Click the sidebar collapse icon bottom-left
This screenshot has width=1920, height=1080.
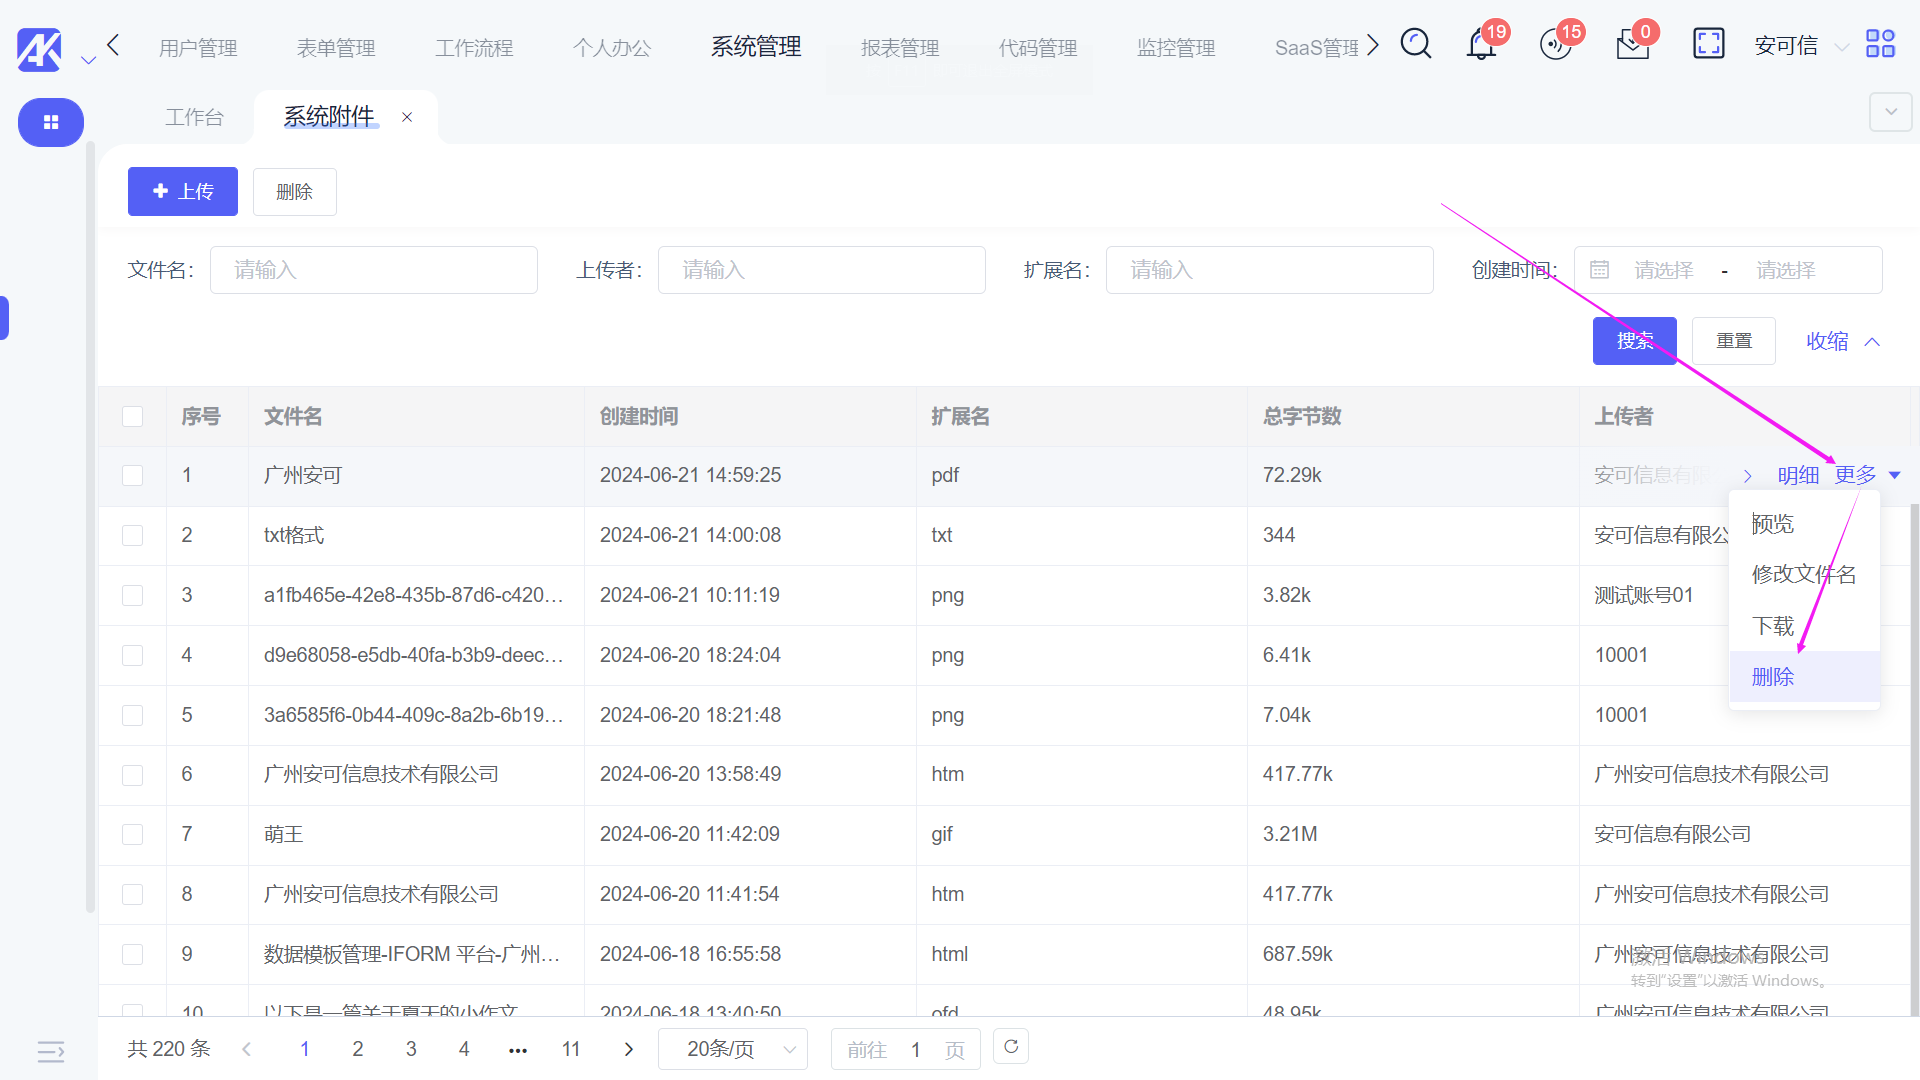pyautogui.click(x=51, y=1051)
